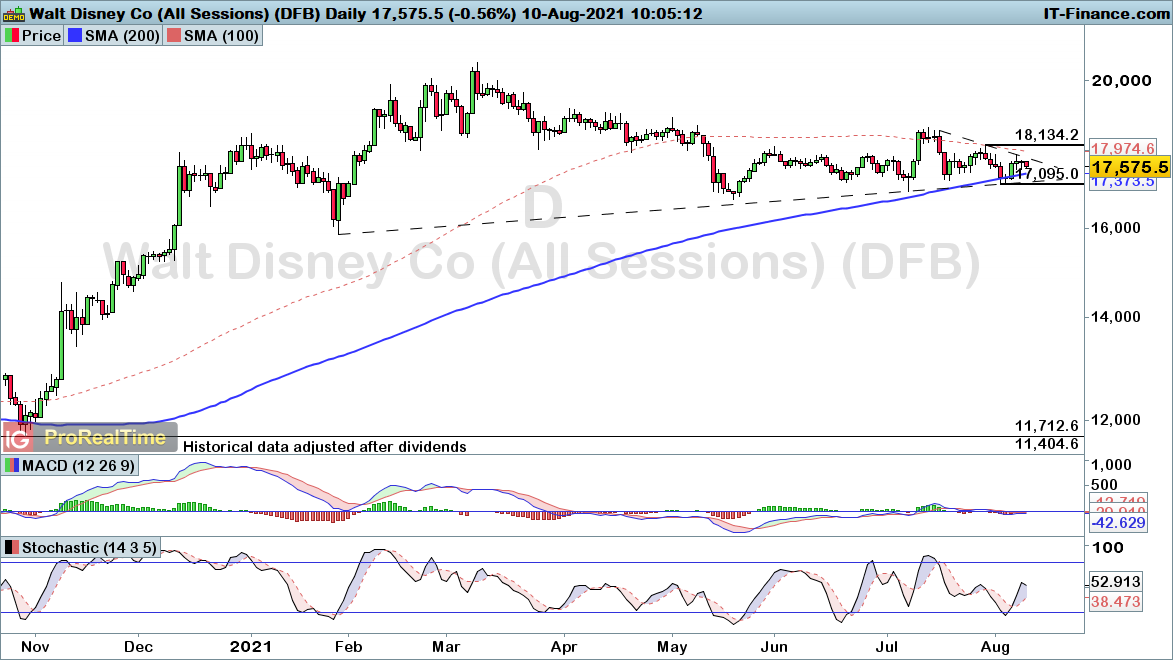Open the Price legend label
The height and width of the screenshot is (660, 1173).
41,36
